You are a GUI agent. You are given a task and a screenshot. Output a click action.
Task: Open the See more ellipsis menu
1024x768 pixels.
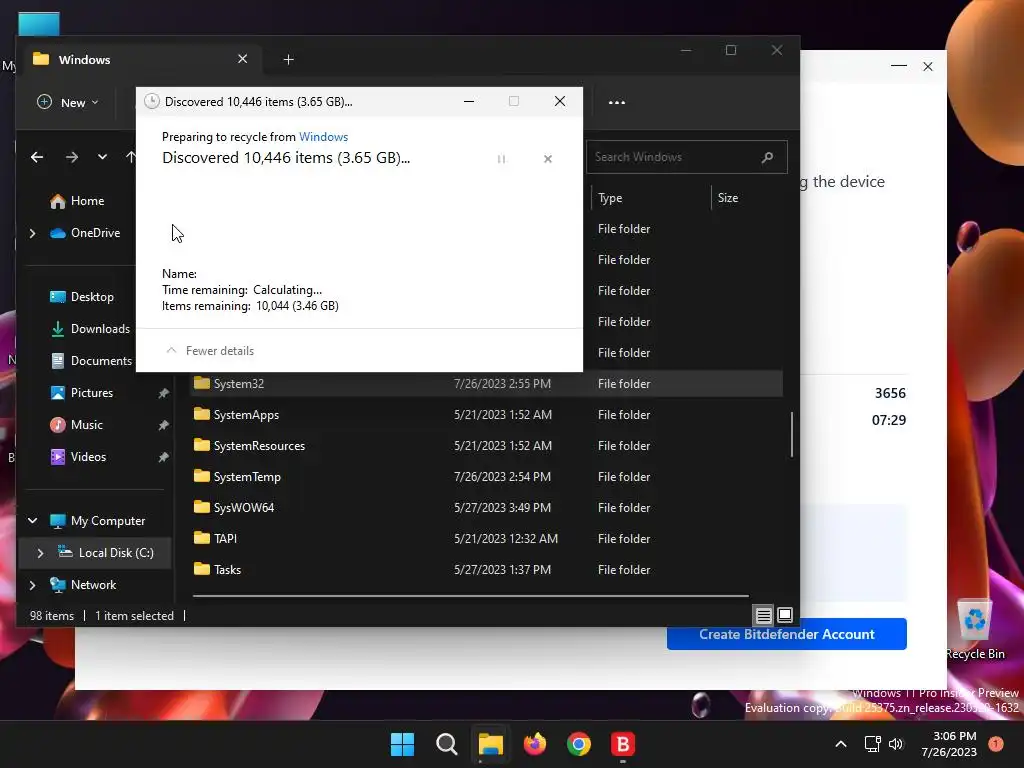pos(616,103)
